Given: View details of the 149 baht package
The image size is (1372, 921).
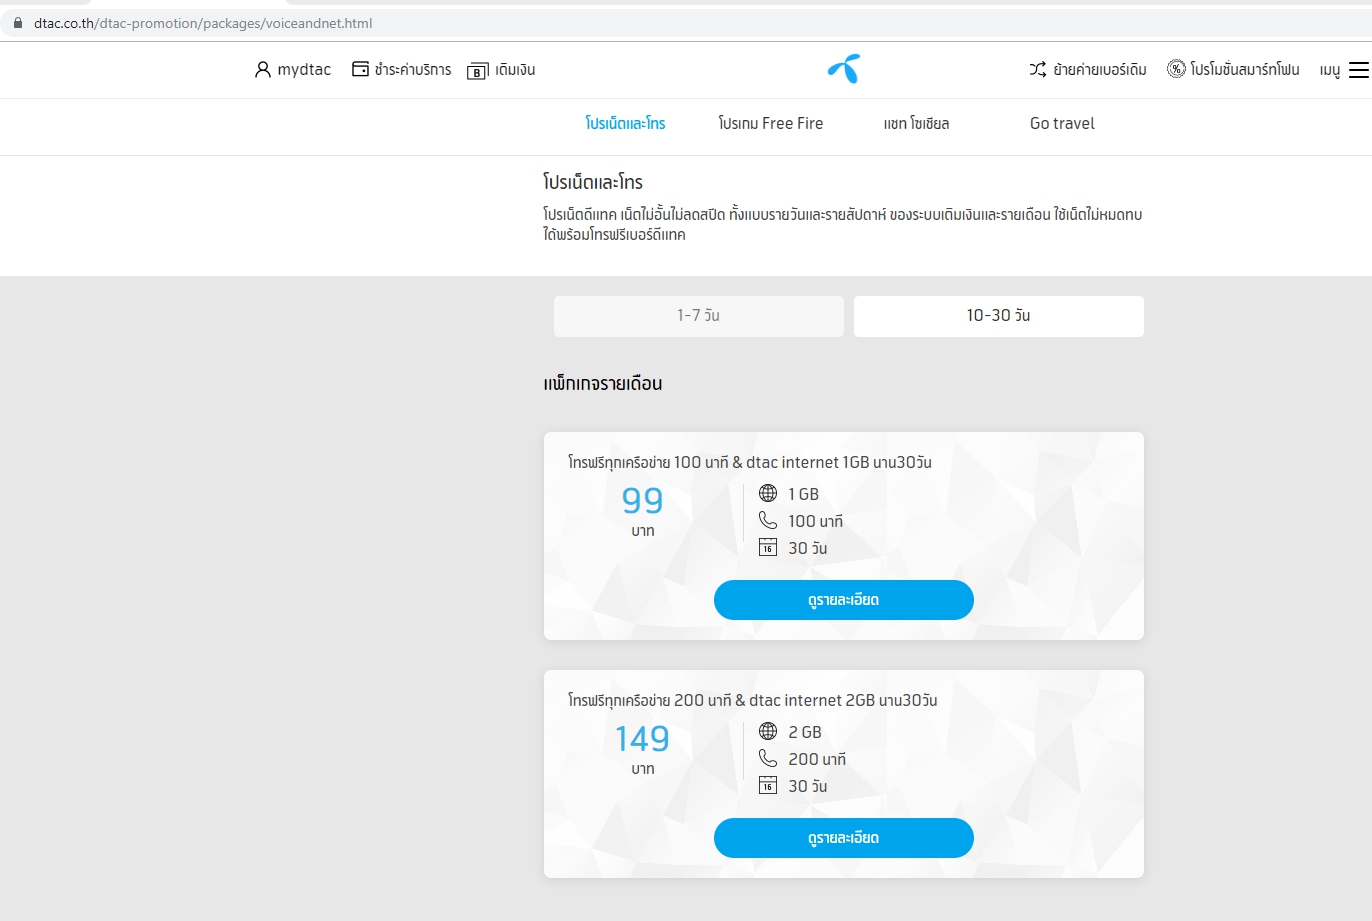Looking at the screenshot, I should click(844, 838).
